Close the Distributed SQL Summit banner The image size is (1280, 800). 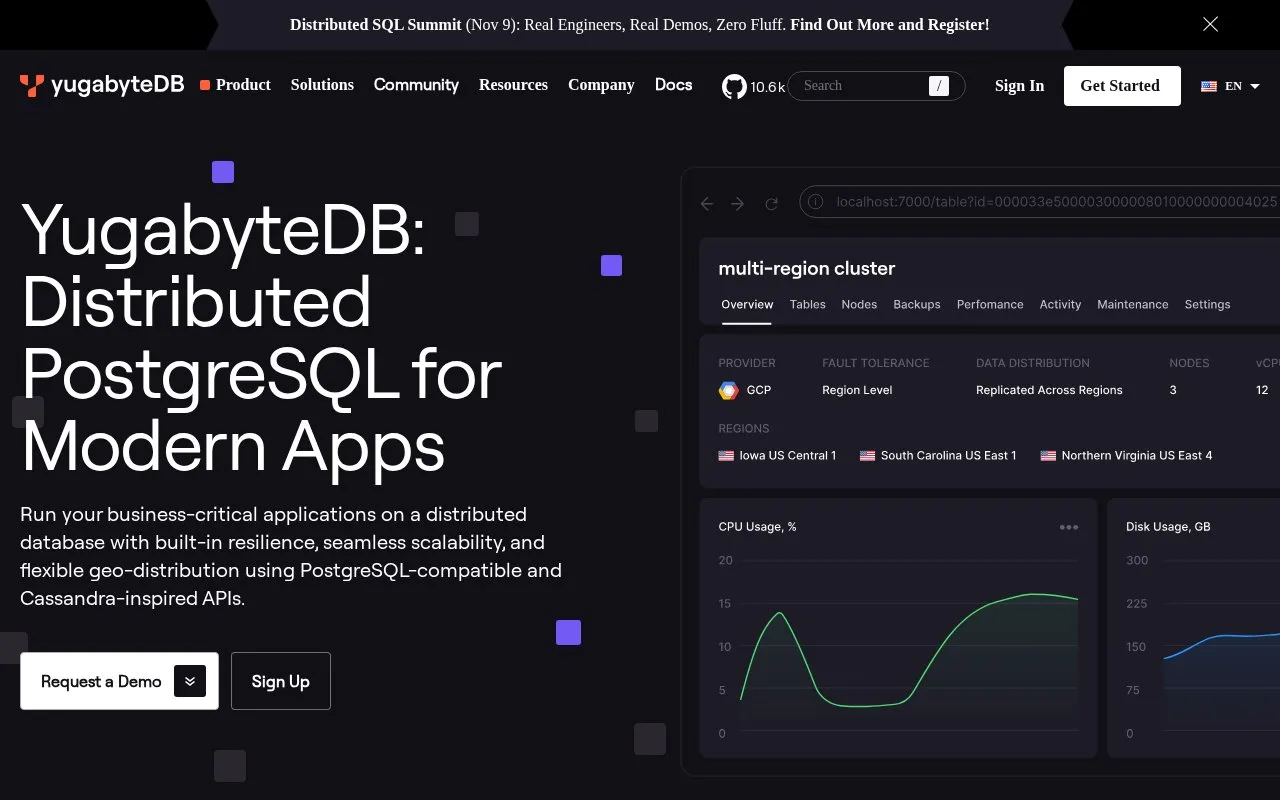pos(1210,24)
